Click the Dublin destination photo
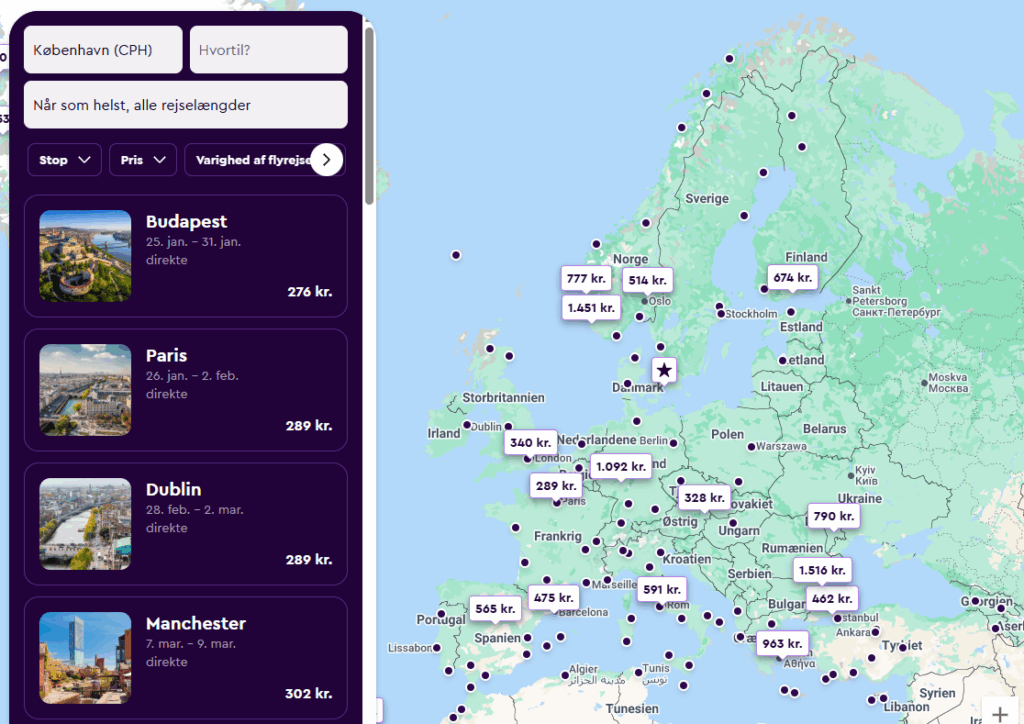Screen dimensions: 1024x724 click(x=85, y=524)
